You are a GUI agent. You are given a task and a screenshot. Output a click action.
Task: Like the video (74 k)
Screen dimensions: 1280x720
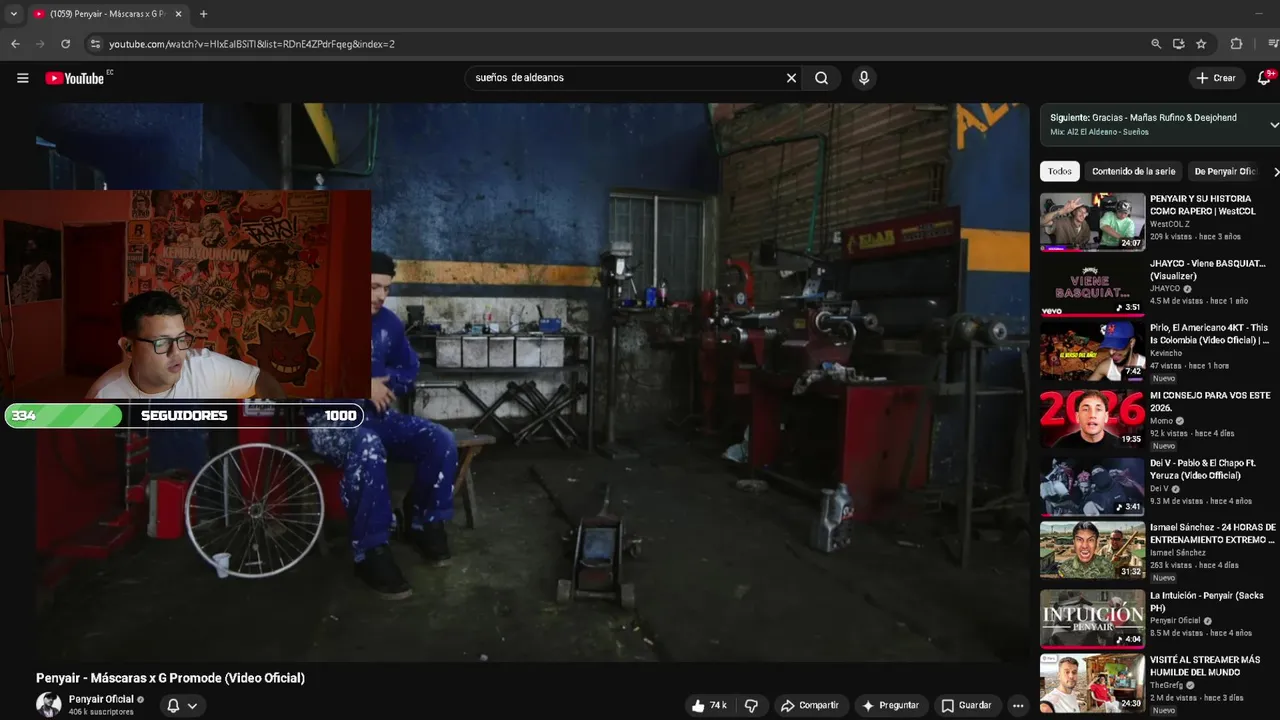709,705
